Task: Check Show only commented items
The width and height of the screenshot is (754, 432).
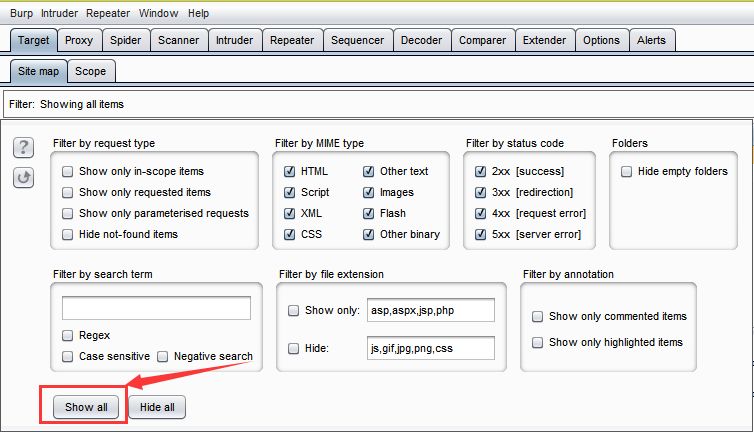Action: [x=538, y=317]
